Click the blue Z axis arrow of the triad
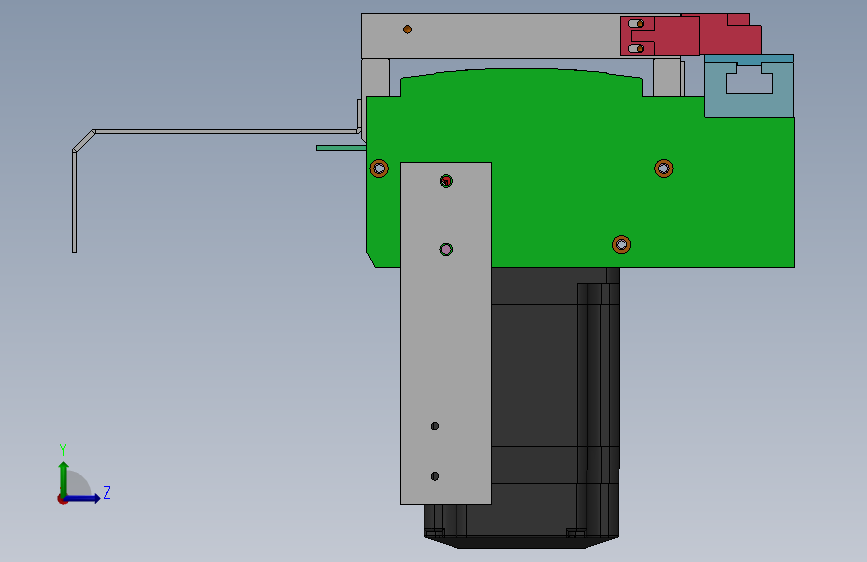This screenshot has width=867, height=562. (83, 498)
